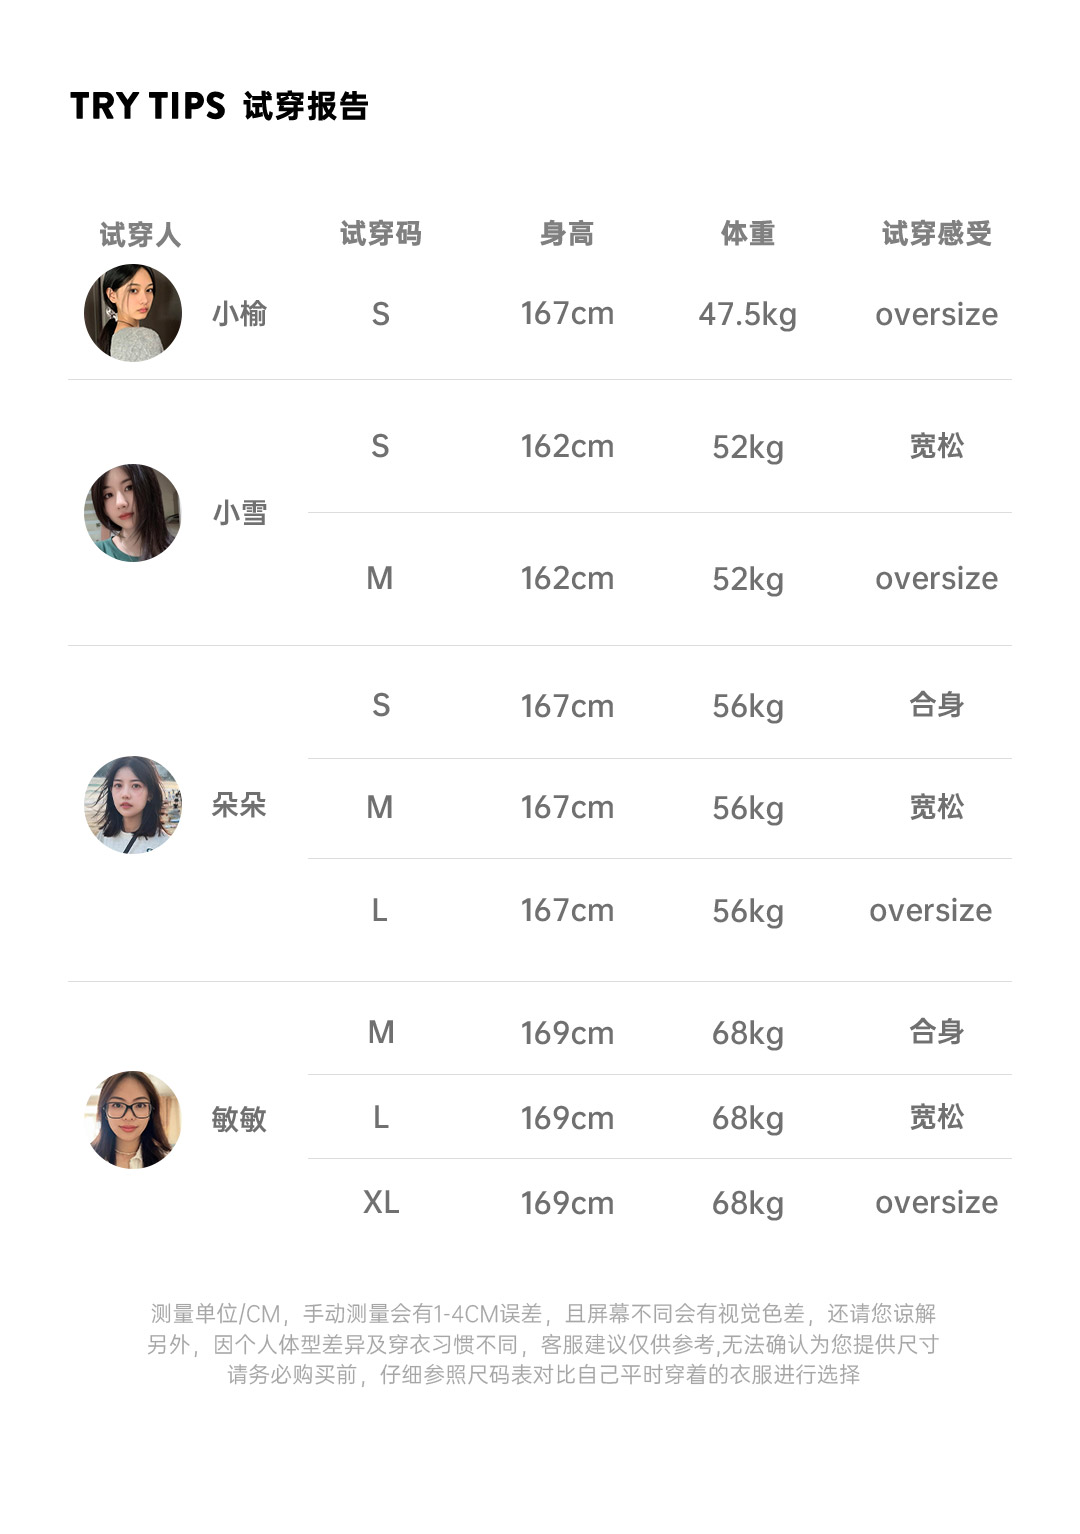Select the 试穿码 column header
Screen dimensions: 1080x1534
coord(380,234)
